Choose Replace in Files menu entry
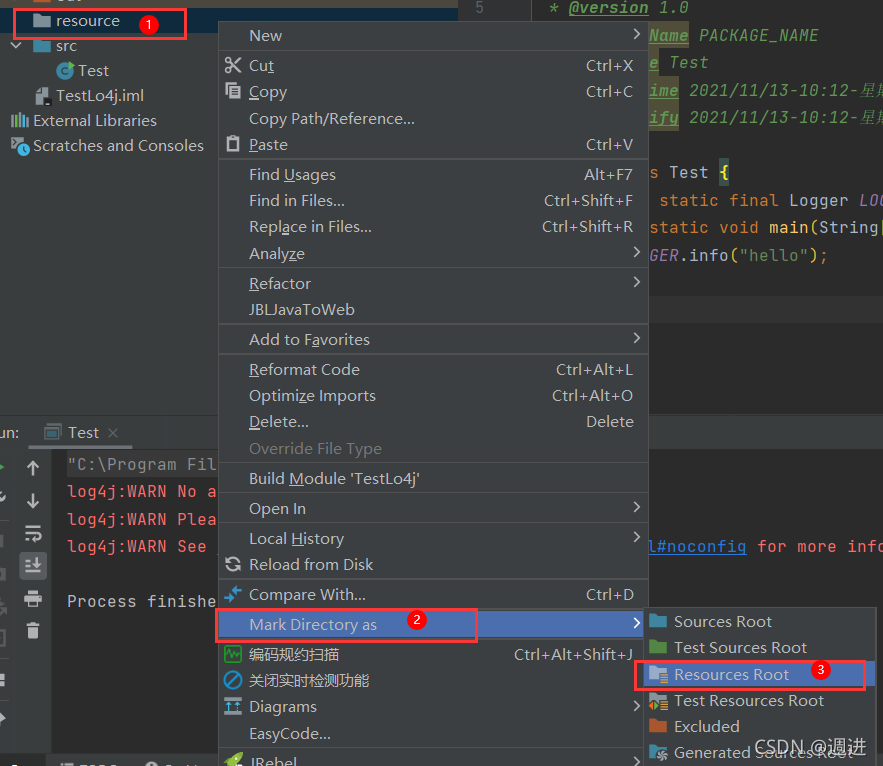 pyautogui.click(x=433, y=226)
